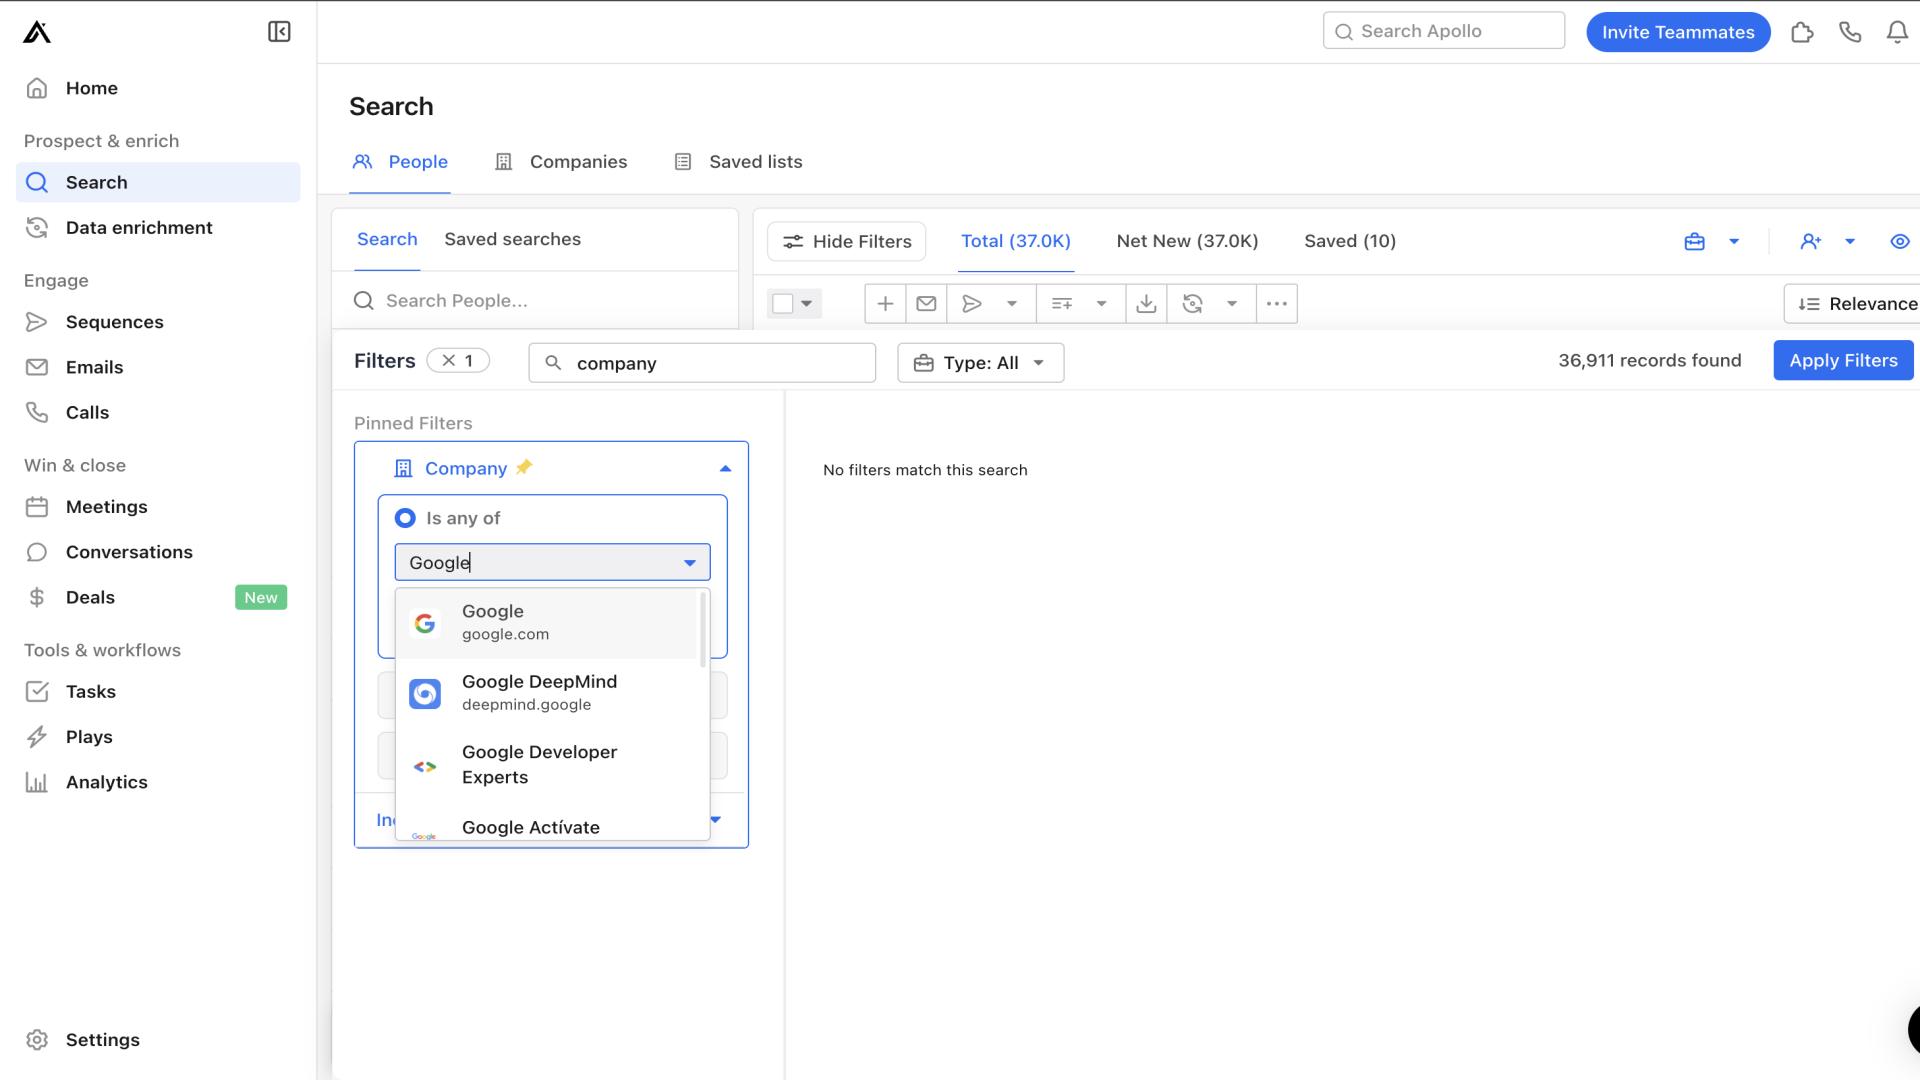Image resolution: width=1920 pixels, height=1080 pixels.
Task: Click the yellow pin on Company filter
Action: [524, 467]
